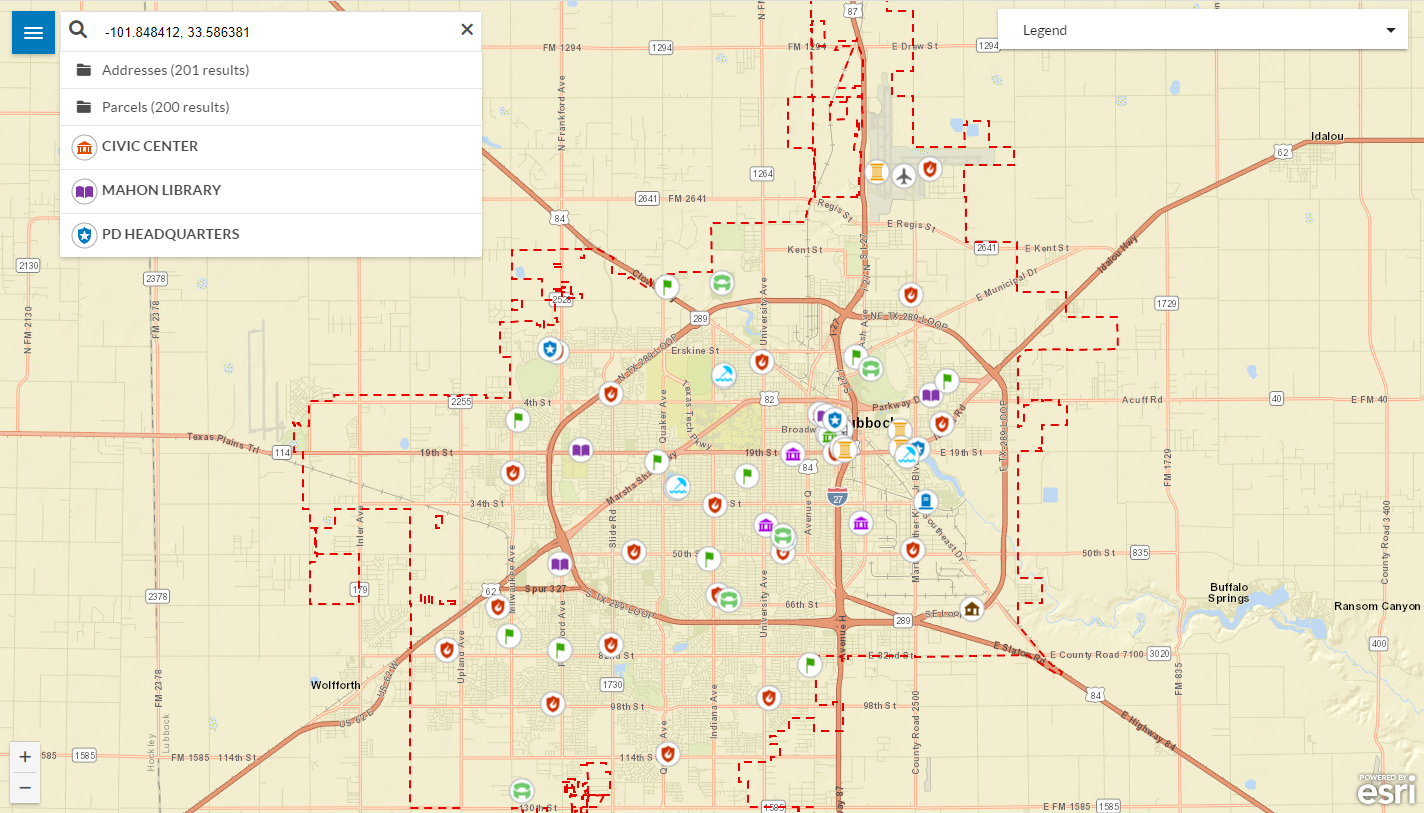This screenshot has width=1424, height=813.
Task: Click the airplane airport marker
Action: tap(904, 176)
